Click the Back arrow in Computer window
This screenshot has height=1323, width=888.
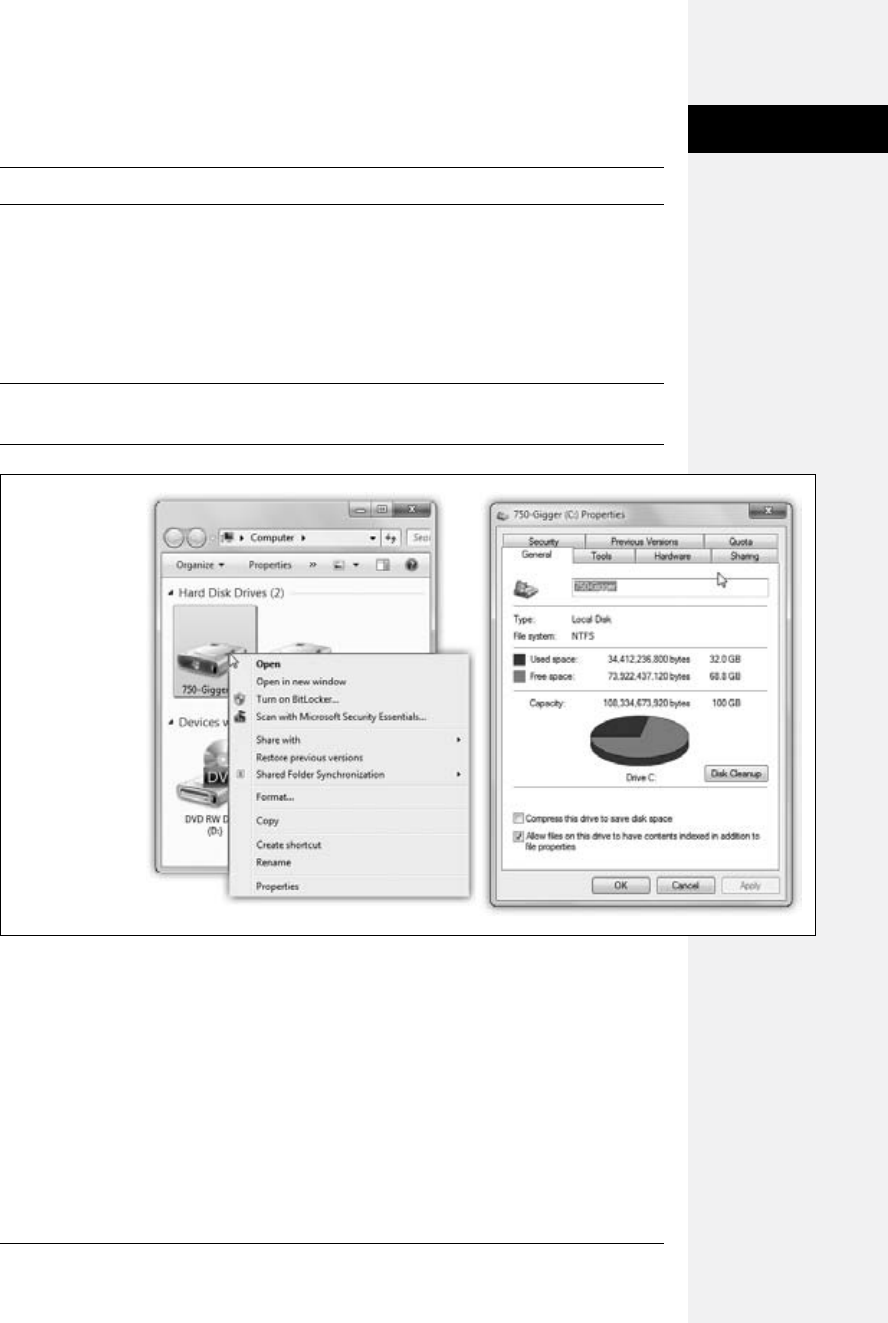174,538
